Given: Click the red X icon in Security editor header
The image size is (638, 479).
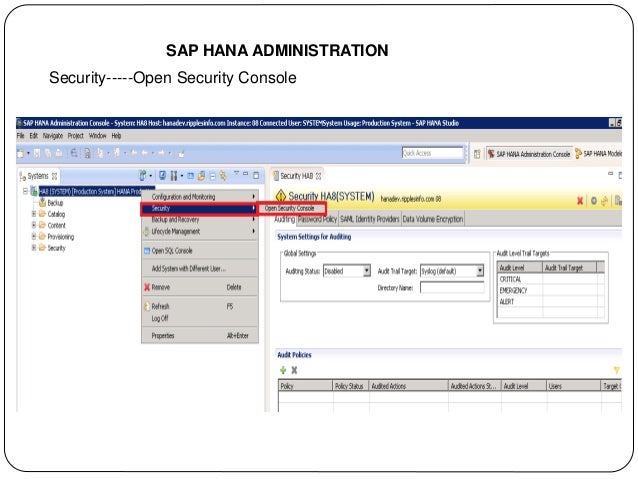Looking at the screenshot, I should (580, 201).
